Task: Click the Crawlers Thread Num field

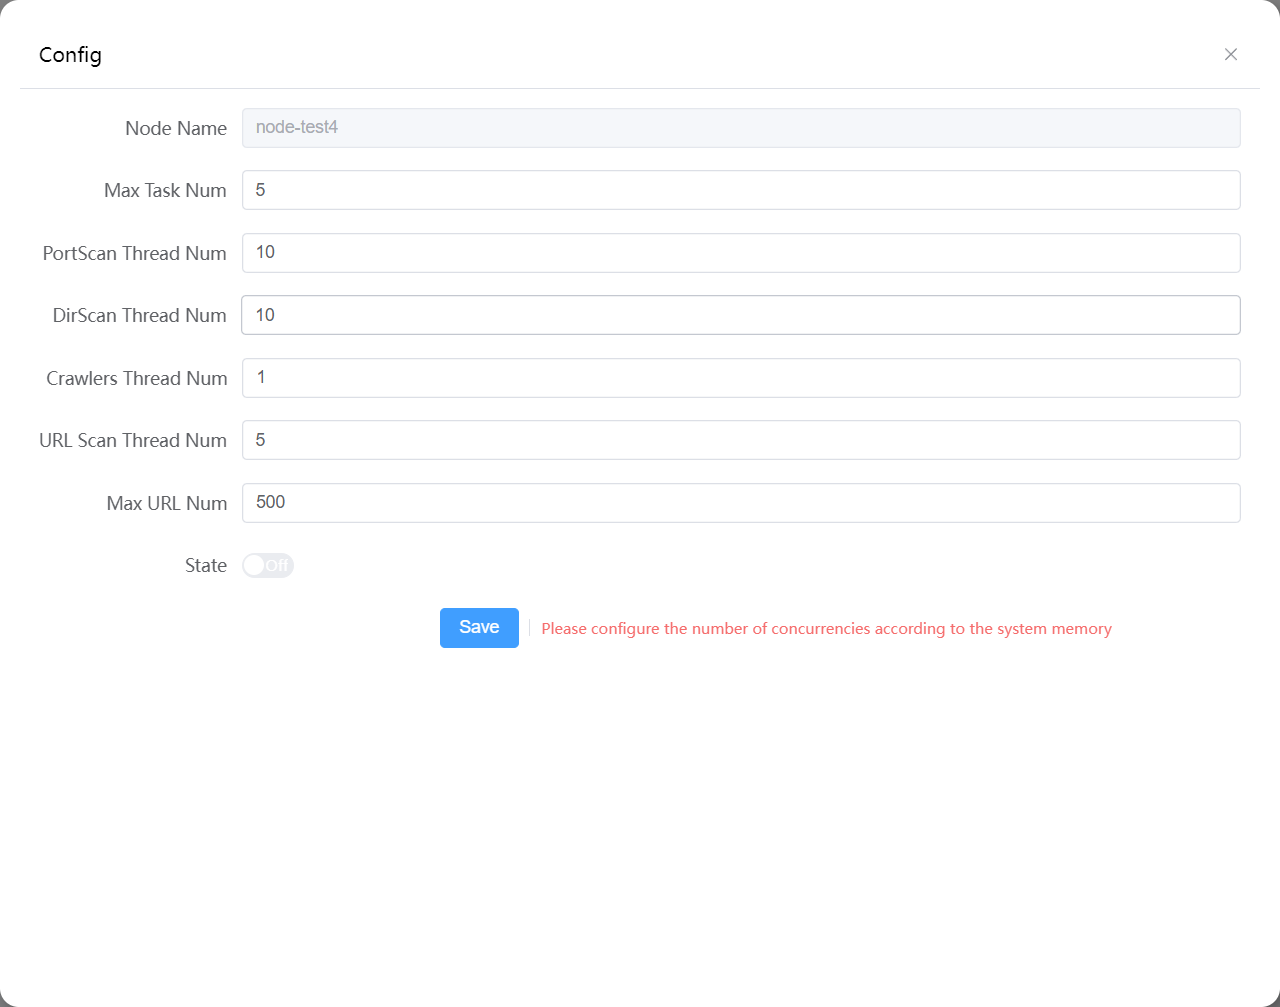Action: 740,378
